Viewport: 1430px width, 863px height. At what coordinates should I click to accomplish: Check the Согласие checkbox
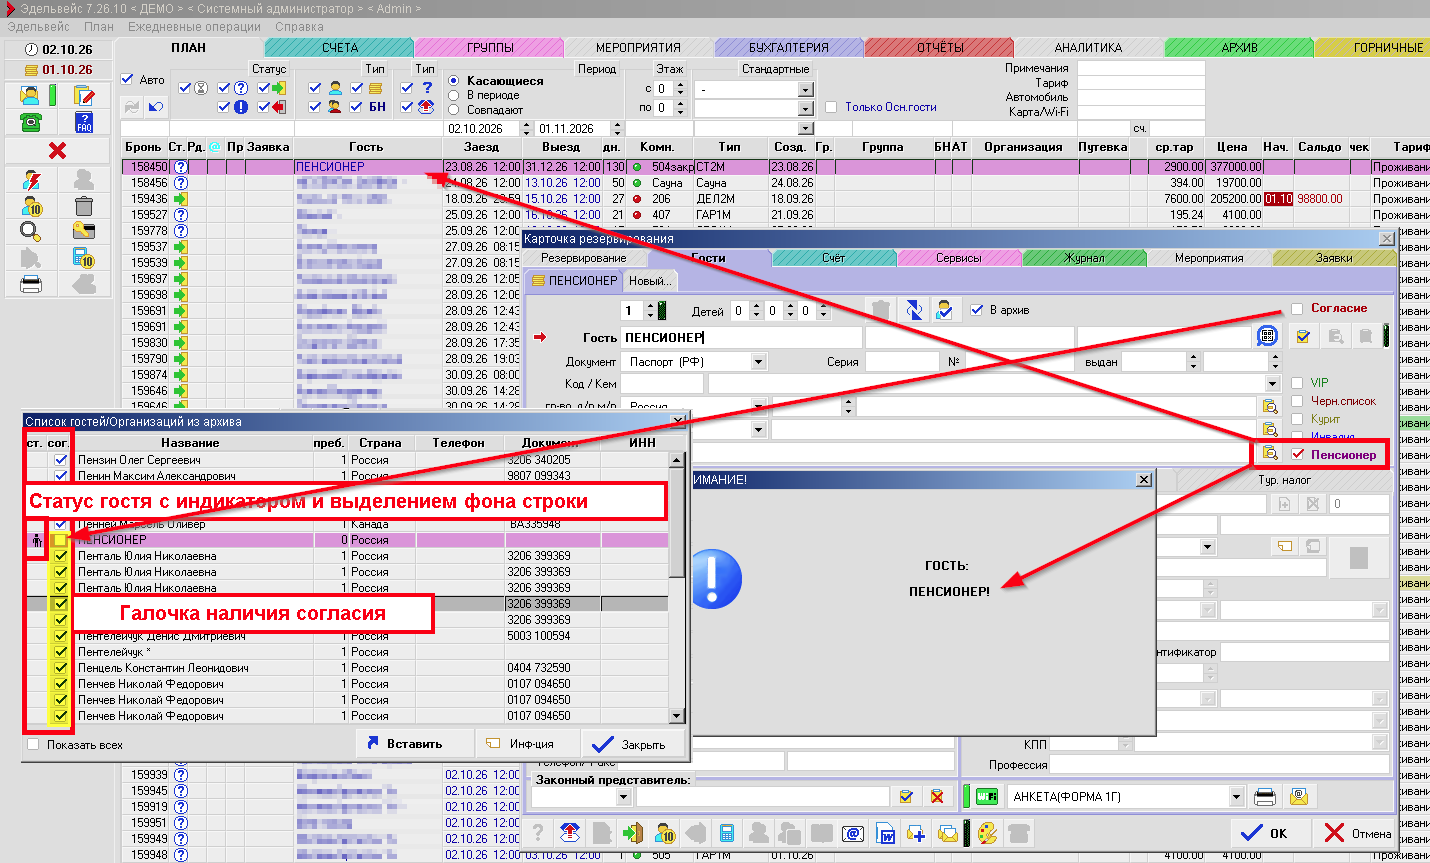[1297, 308]
